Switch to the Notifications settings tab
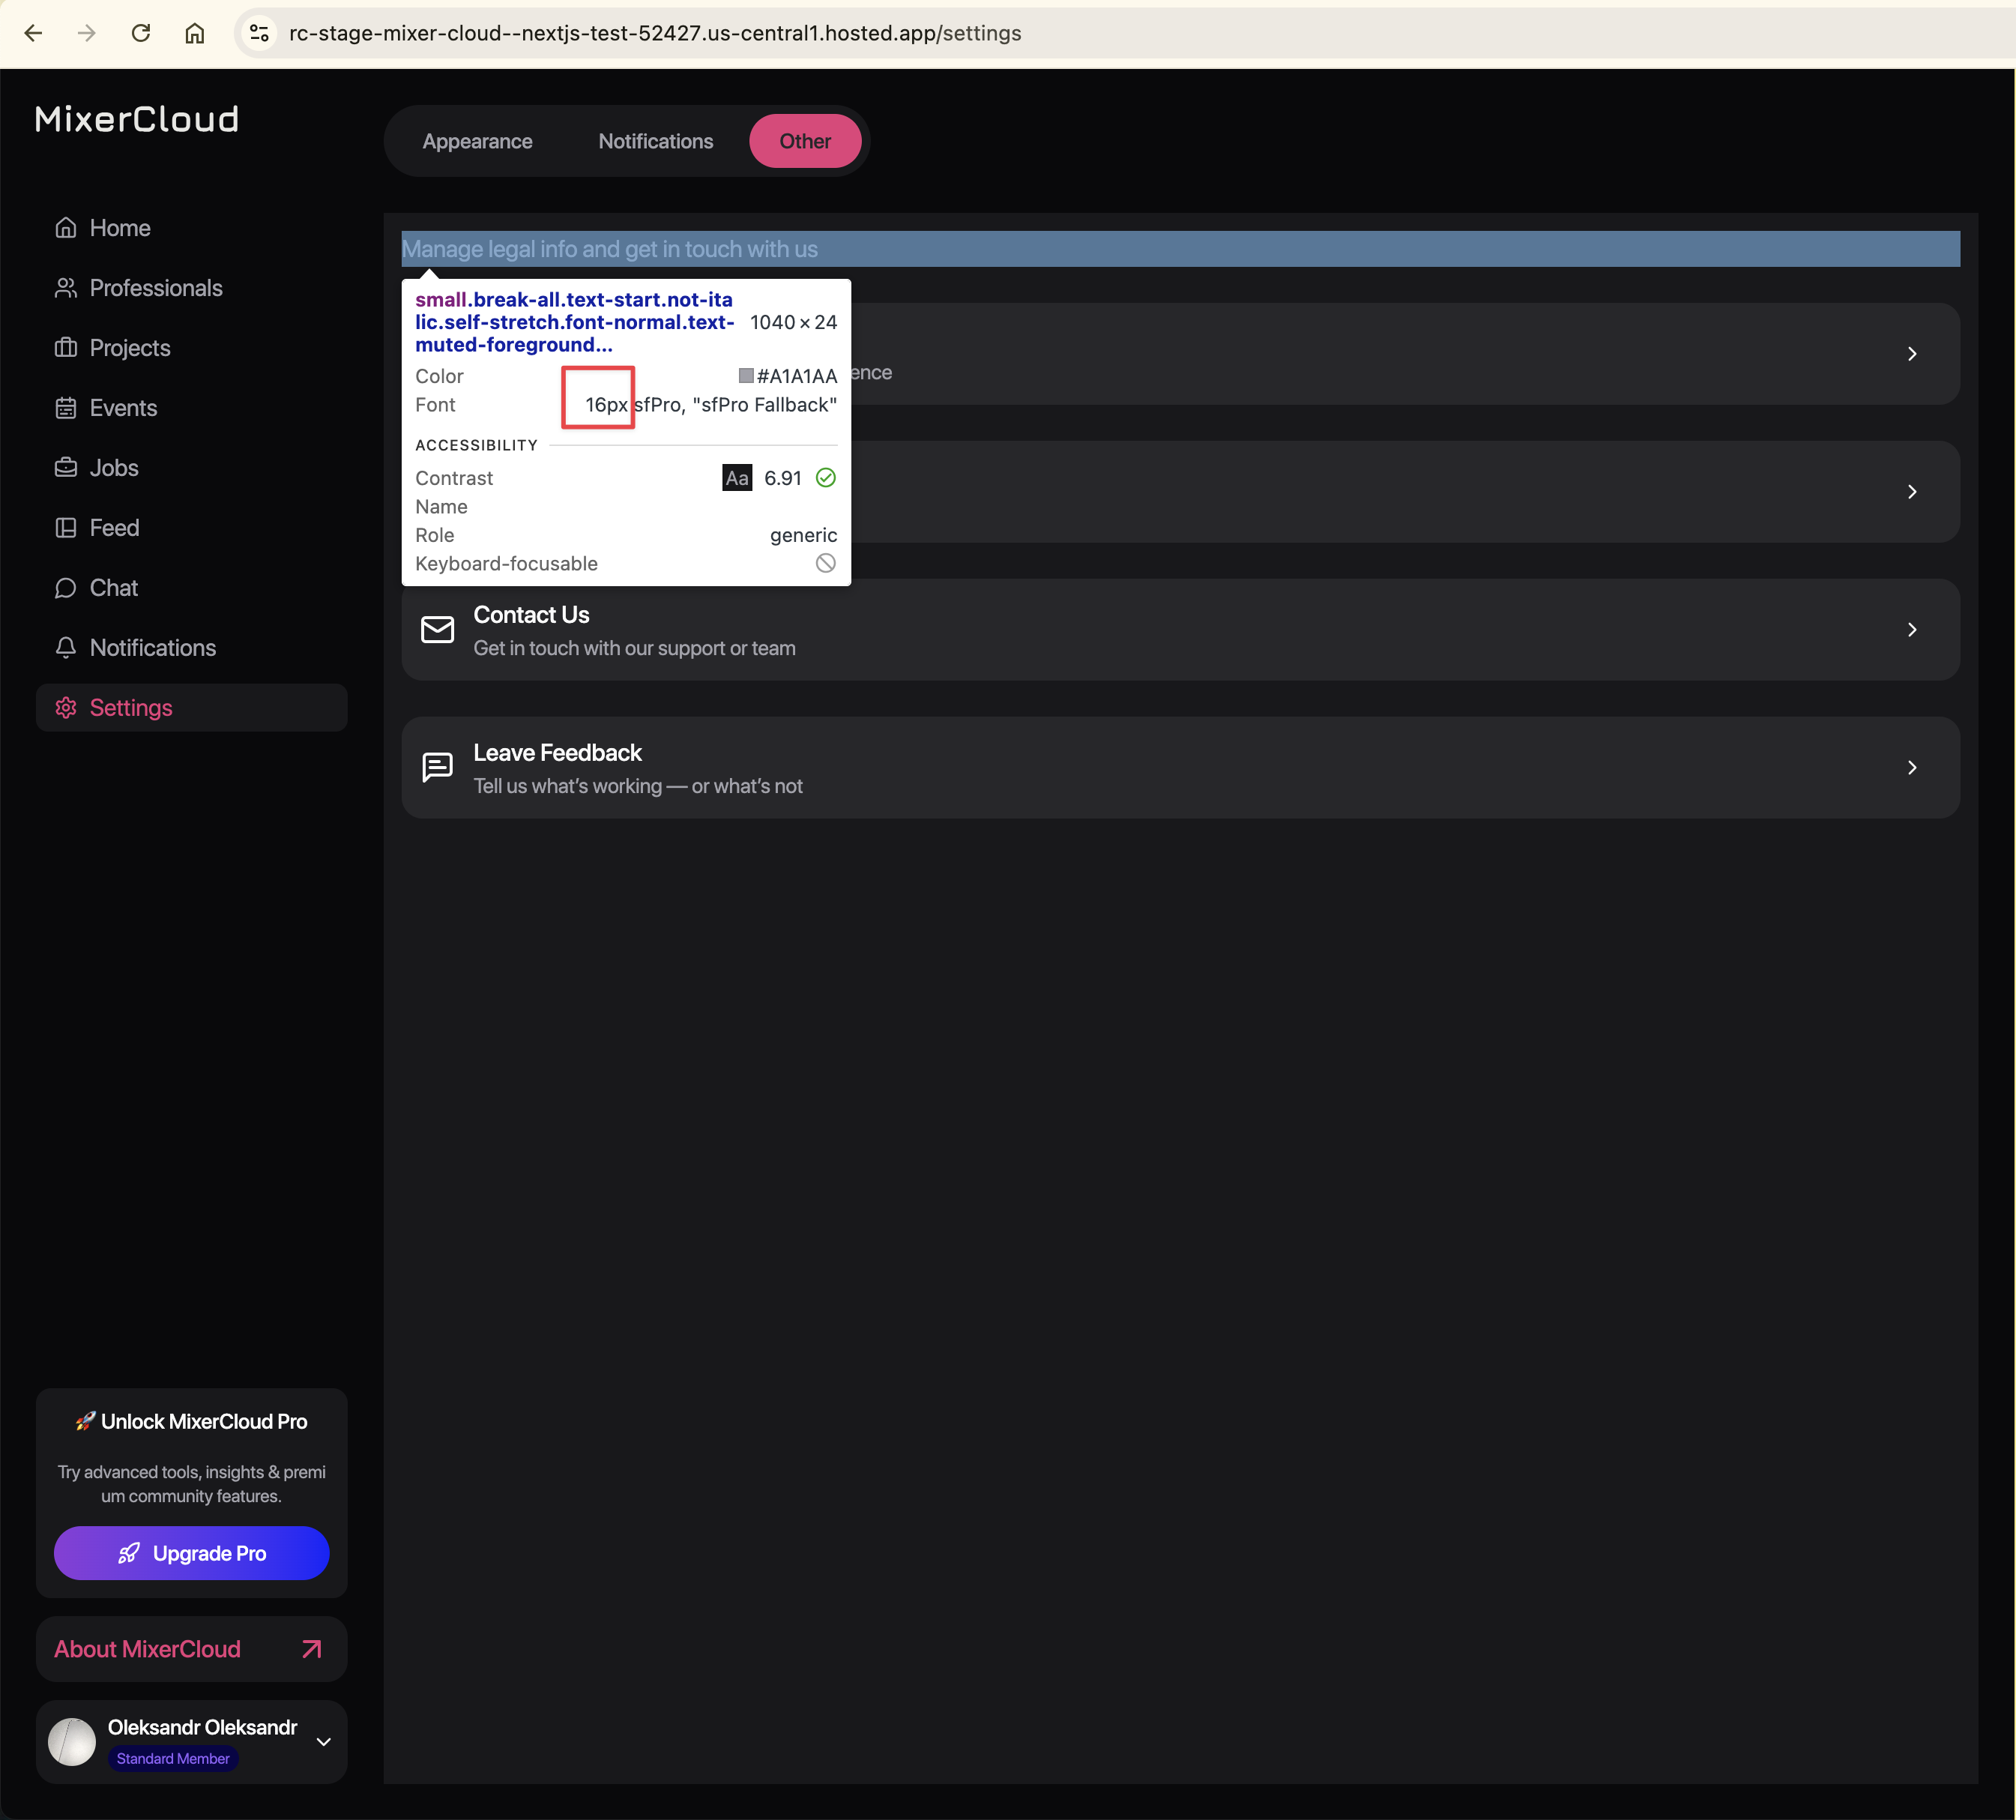2016x1820 pixels. pos(655,141)
